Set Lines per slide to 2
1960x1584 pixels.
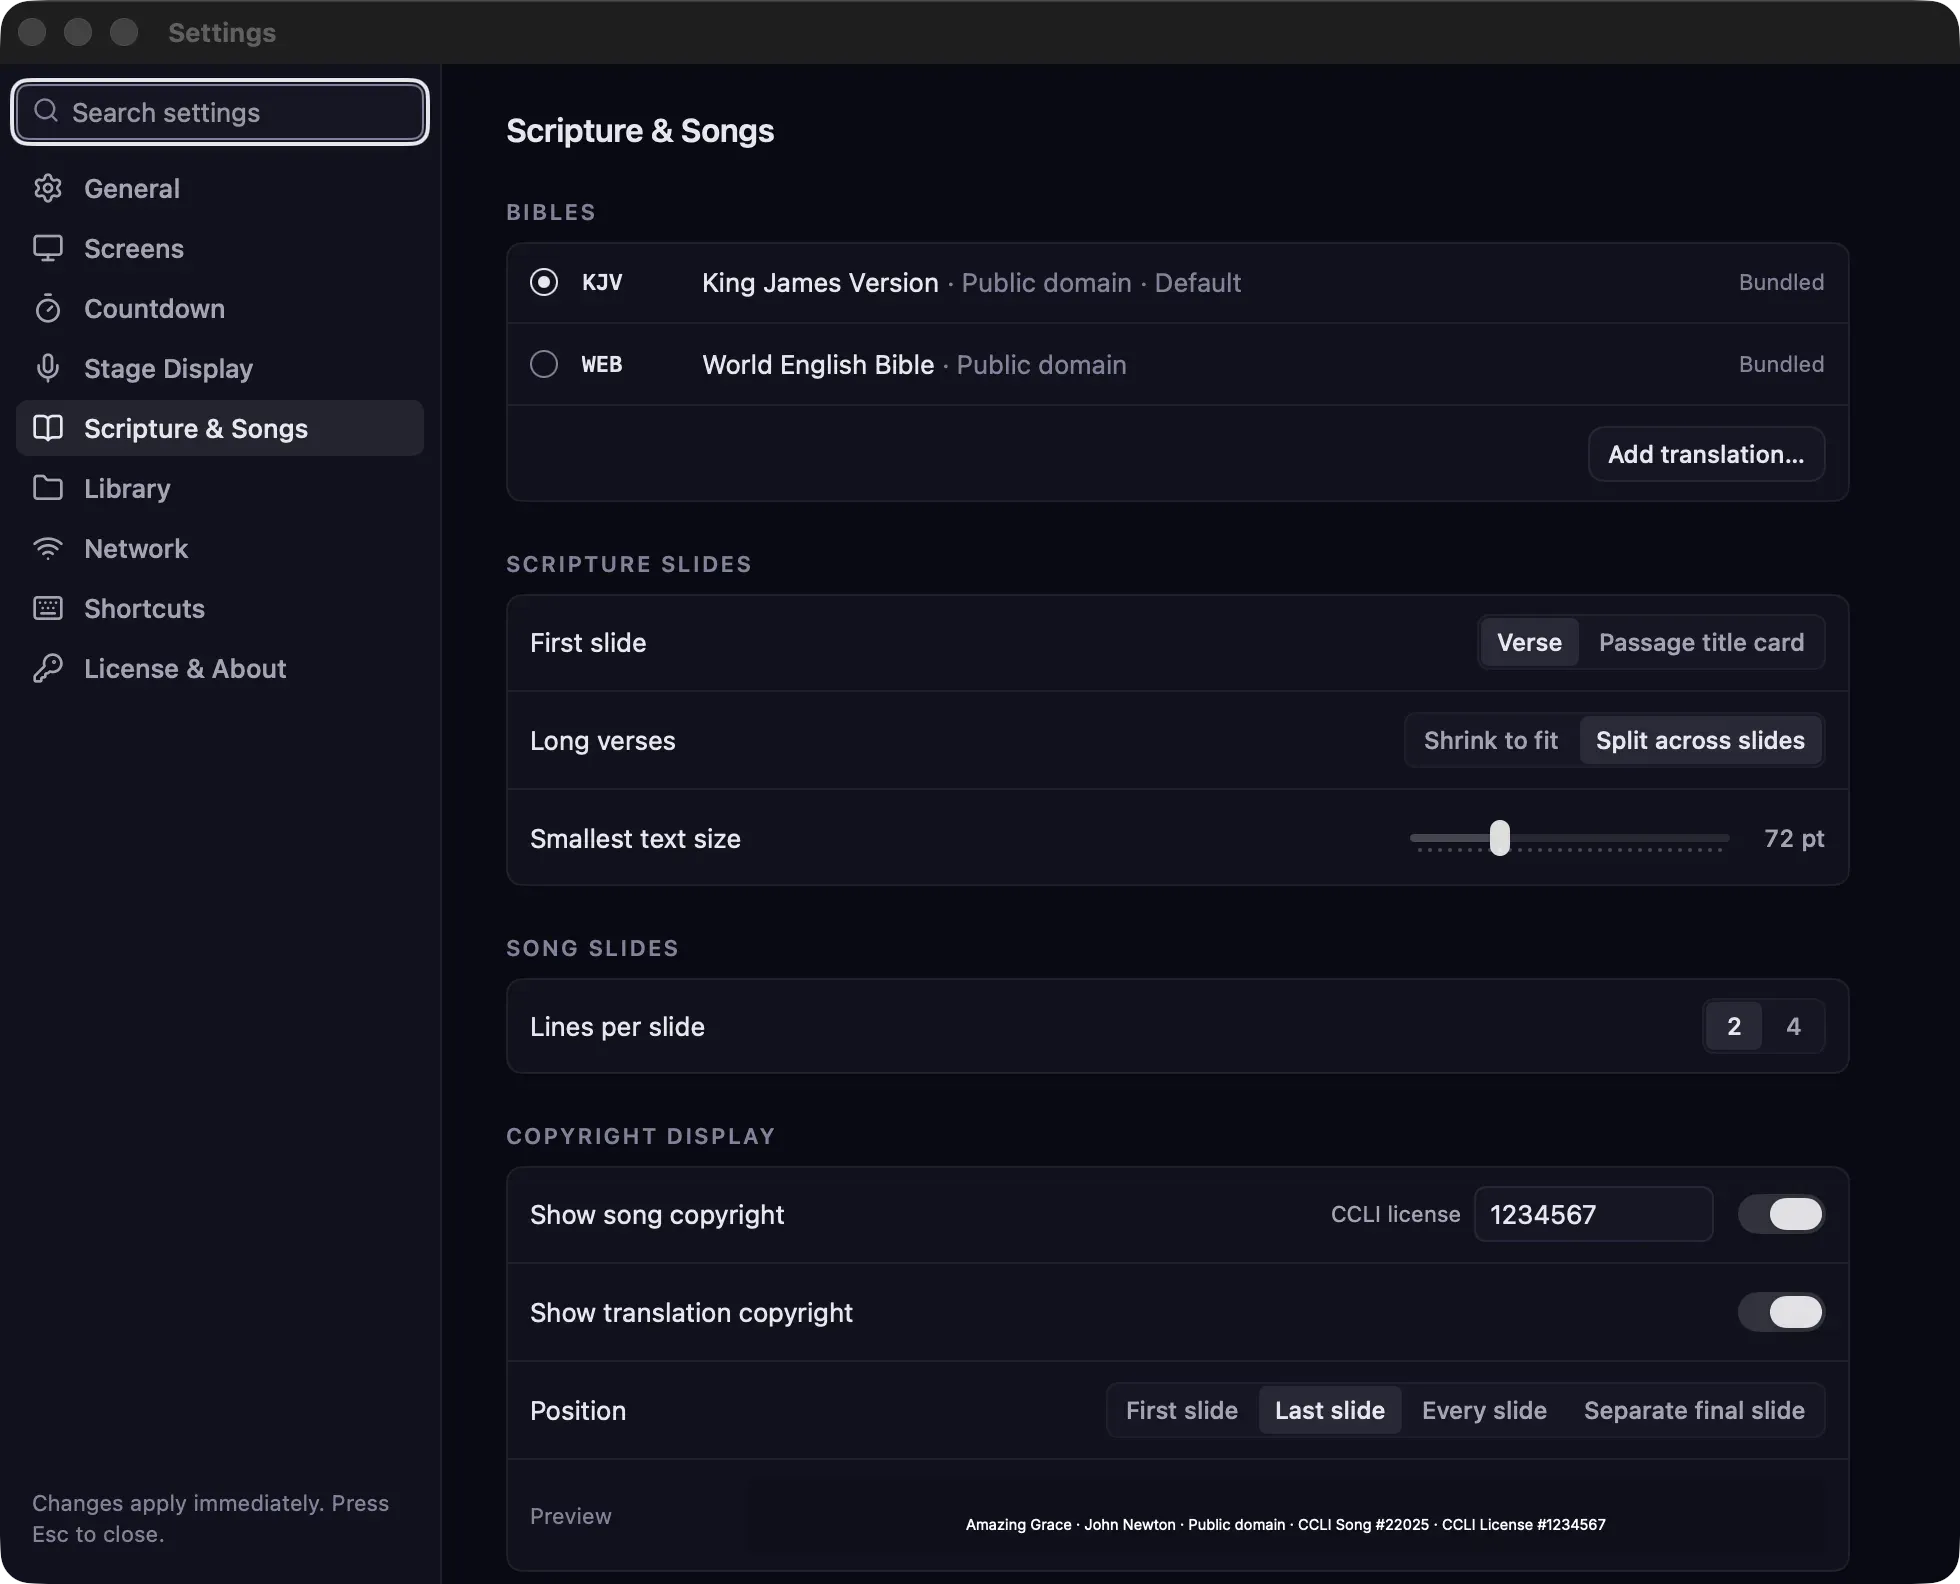pos(1734,1026)
